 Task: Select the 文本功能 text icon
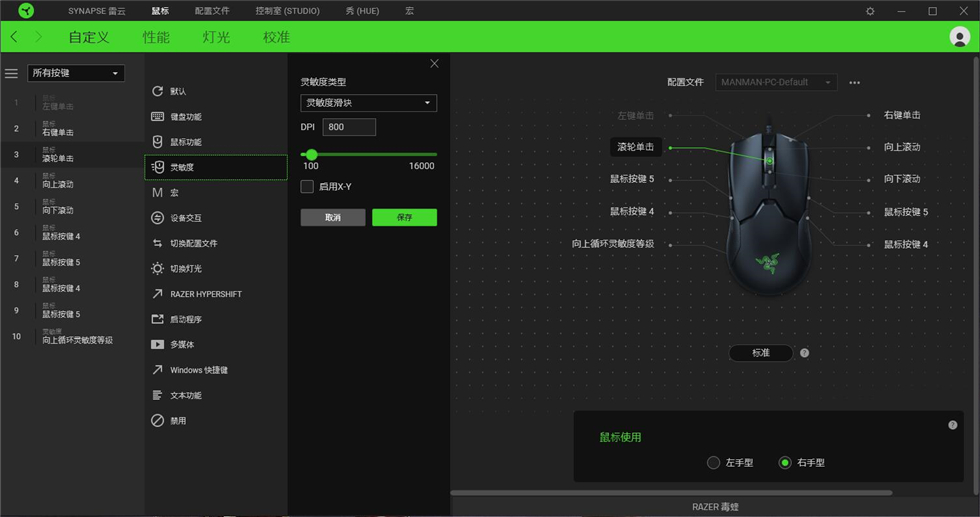[158, 395]
